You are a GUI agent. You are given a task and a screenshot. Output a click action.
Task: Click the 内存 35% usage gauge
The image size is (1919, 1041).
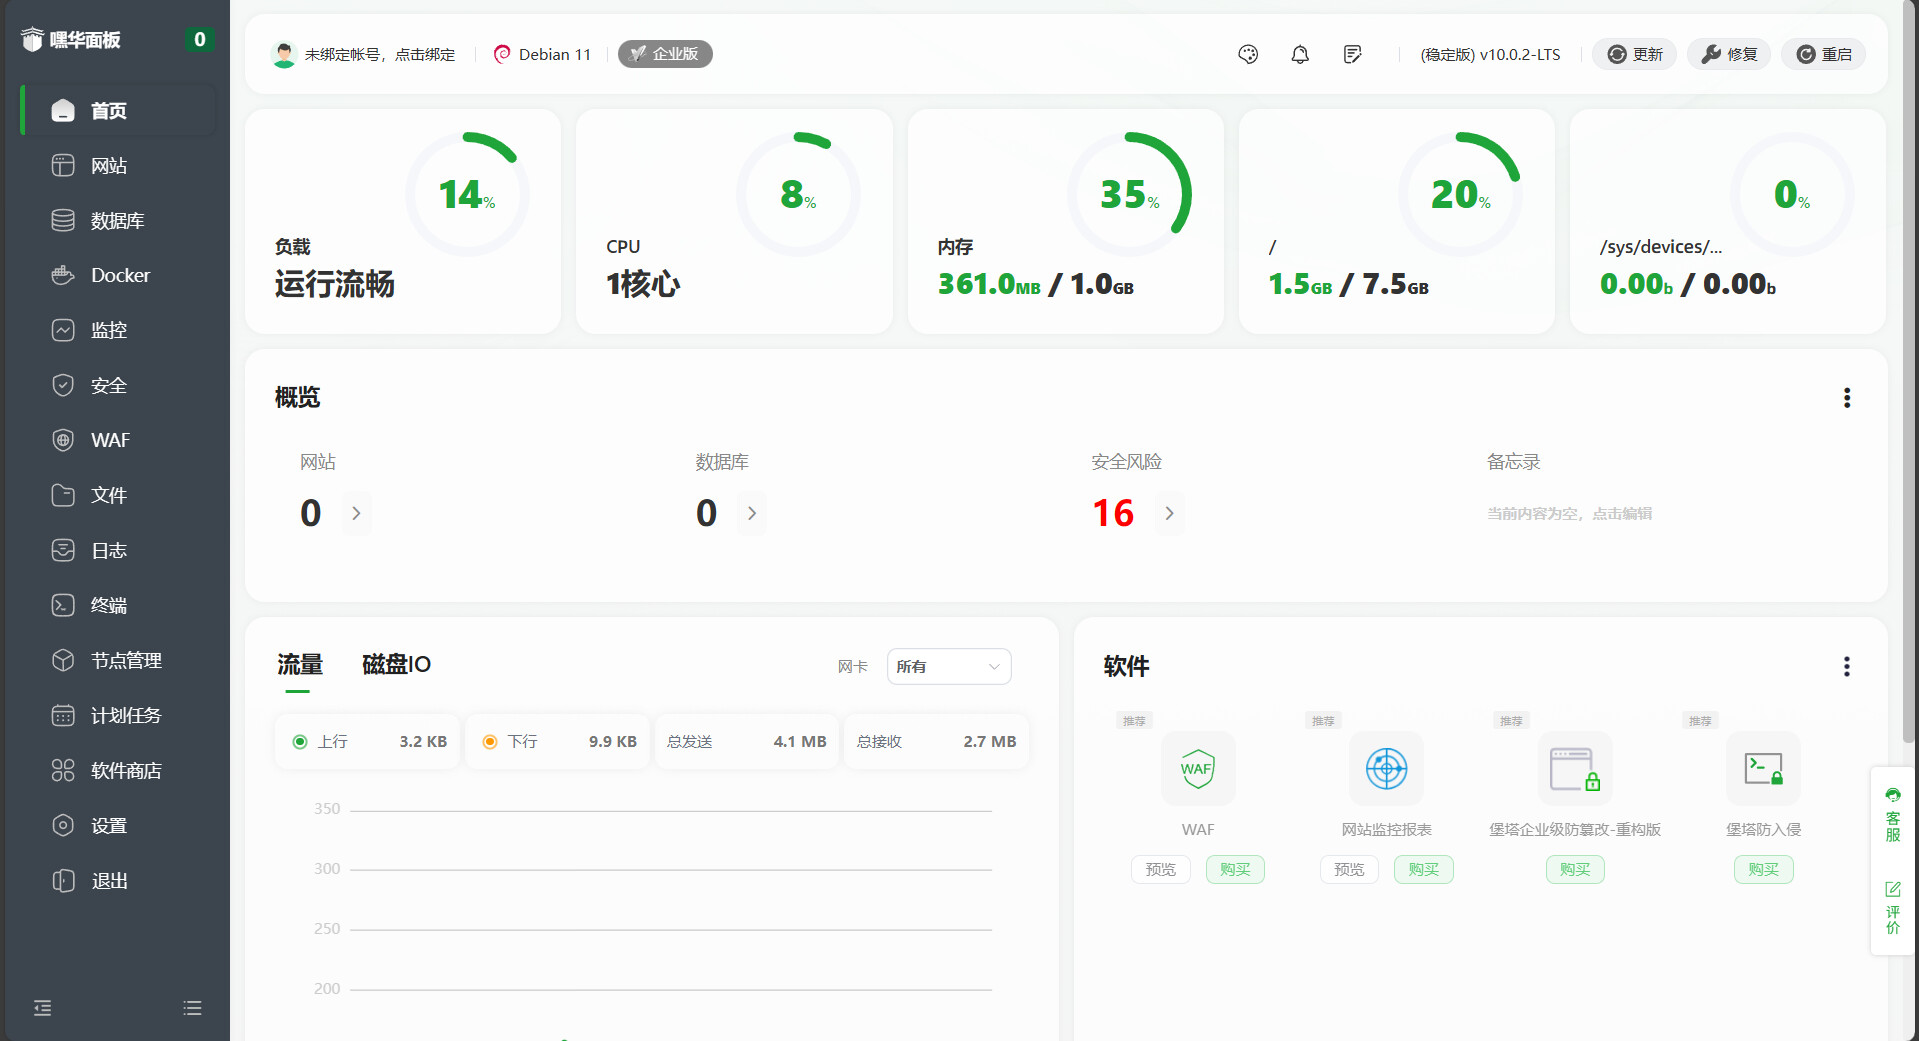pos(1129,194)
